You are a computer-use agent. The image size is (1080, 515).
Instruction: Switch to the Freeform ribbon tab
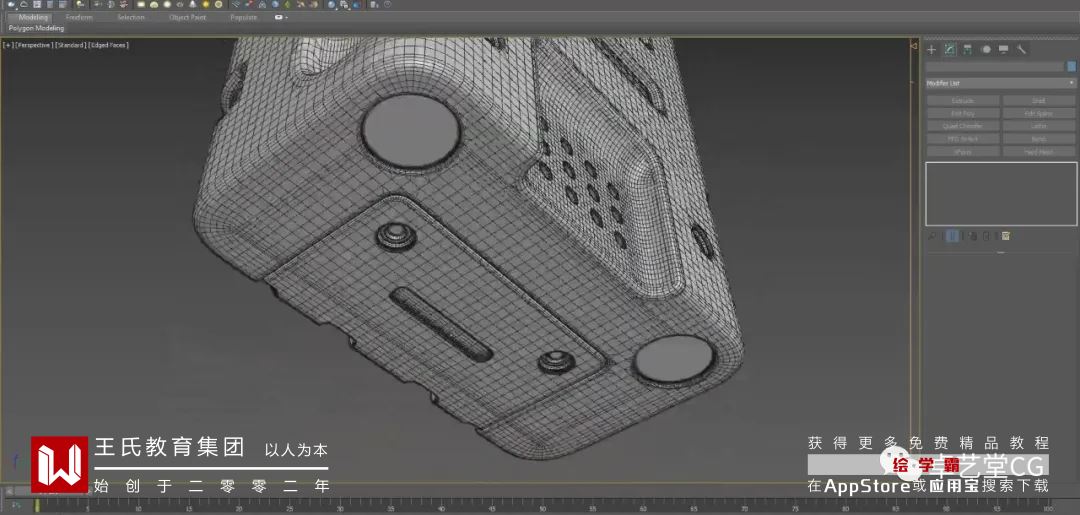tap(79, 17)
